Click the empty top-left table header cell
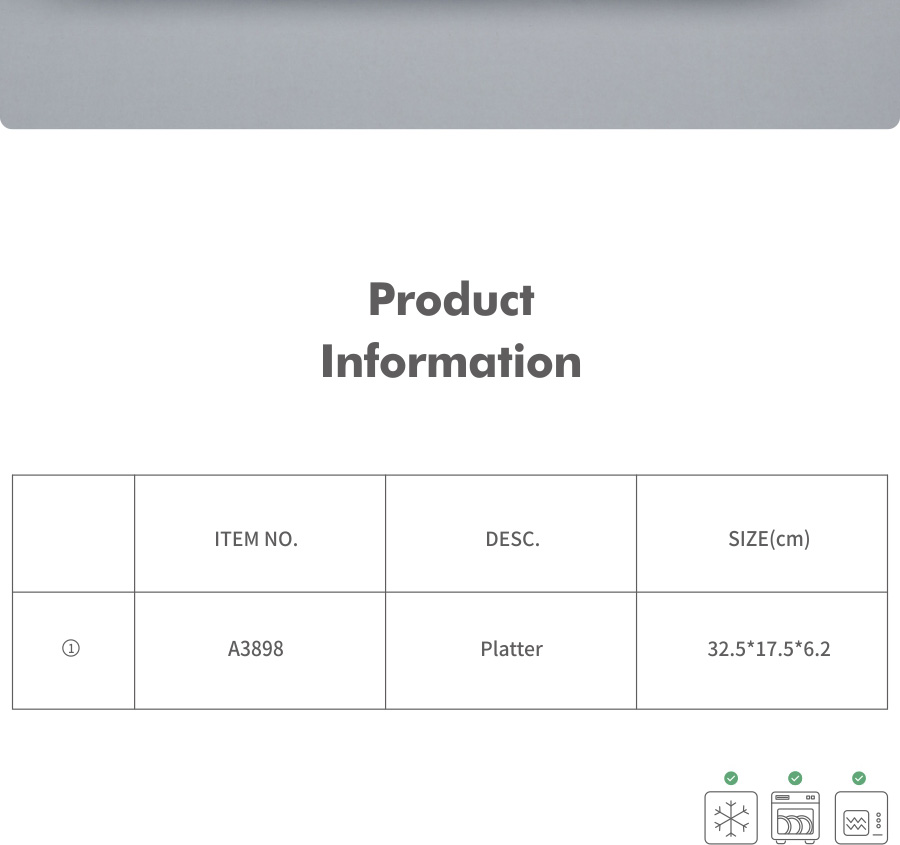The image size is (900, 845). 73,534
